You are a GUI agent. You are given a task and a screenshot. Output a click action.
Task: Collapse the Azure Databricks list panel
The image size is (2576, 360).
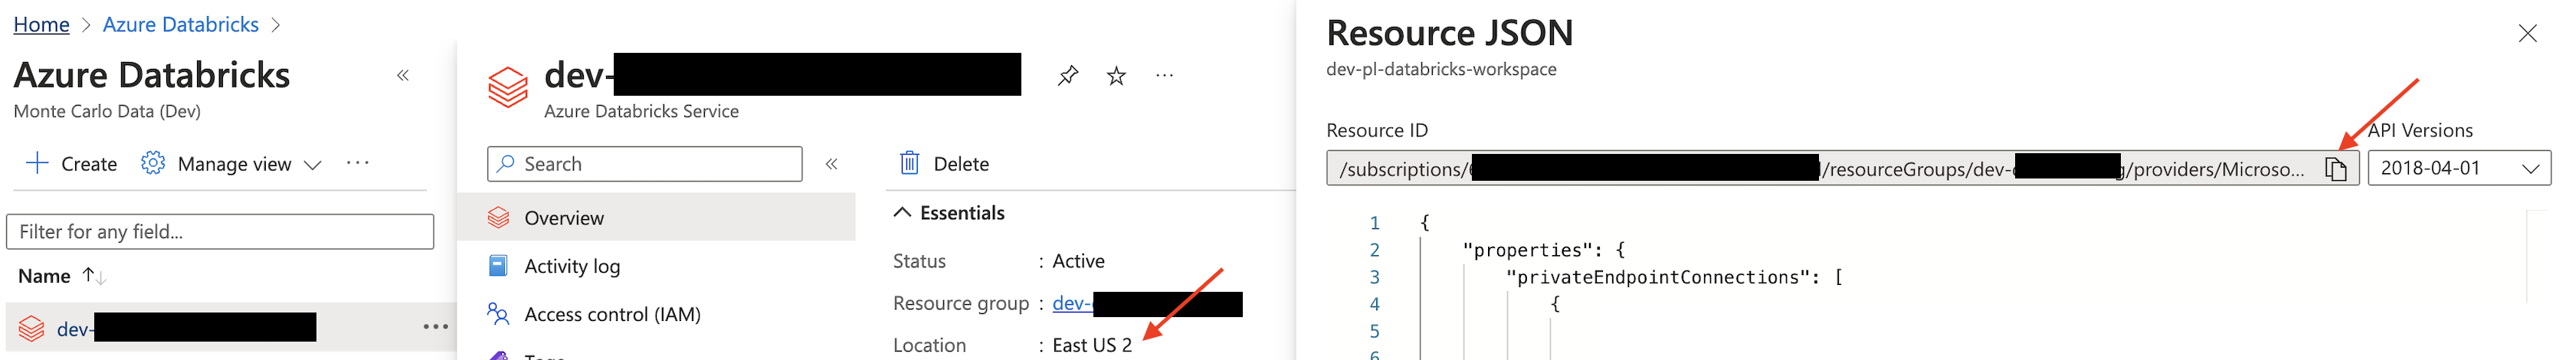click(x=403, y=76)
